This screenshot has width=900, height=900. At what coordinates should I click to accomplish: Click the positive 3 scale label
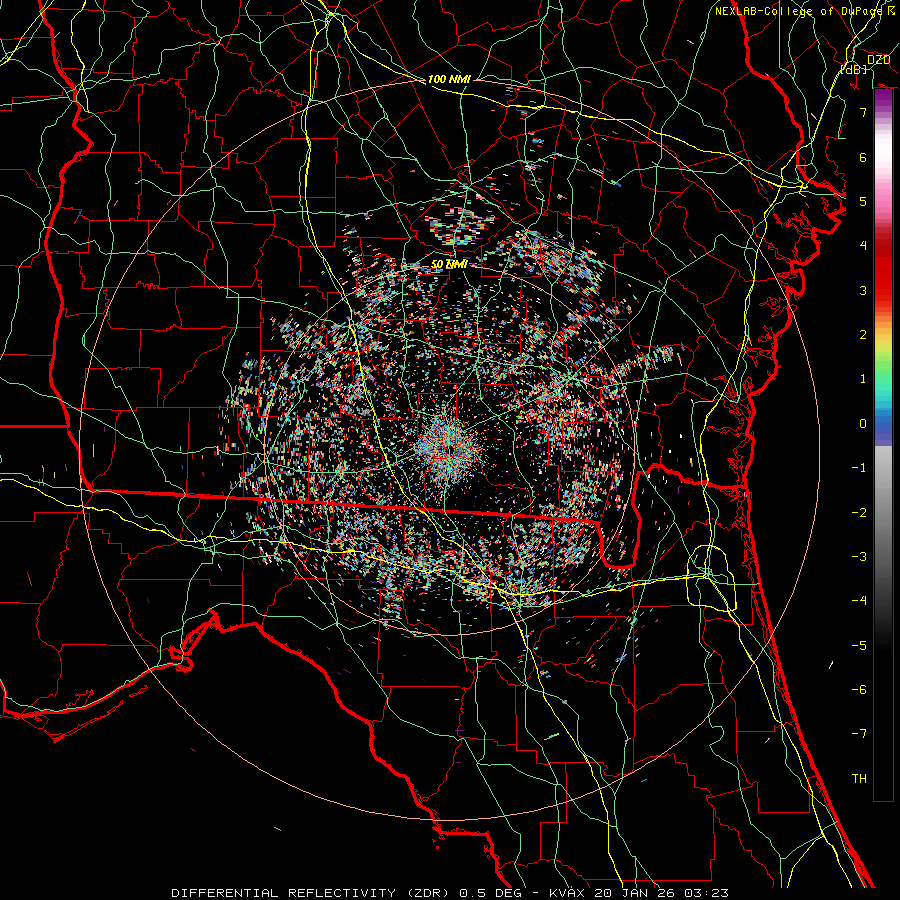863,290
